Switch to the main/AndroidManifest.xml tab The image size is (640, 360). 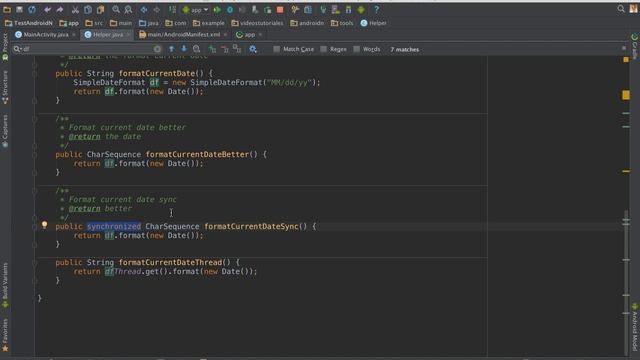pyautogui.click(x=184, y=35)
